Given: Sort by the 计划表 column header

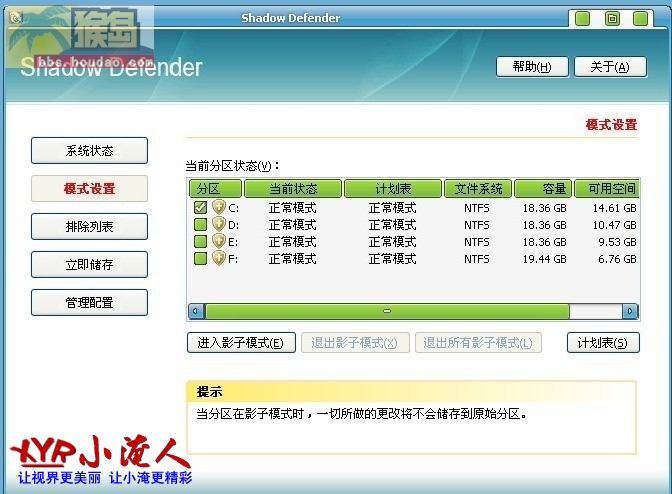Looking at the screenshot, I should click(393, 189).
